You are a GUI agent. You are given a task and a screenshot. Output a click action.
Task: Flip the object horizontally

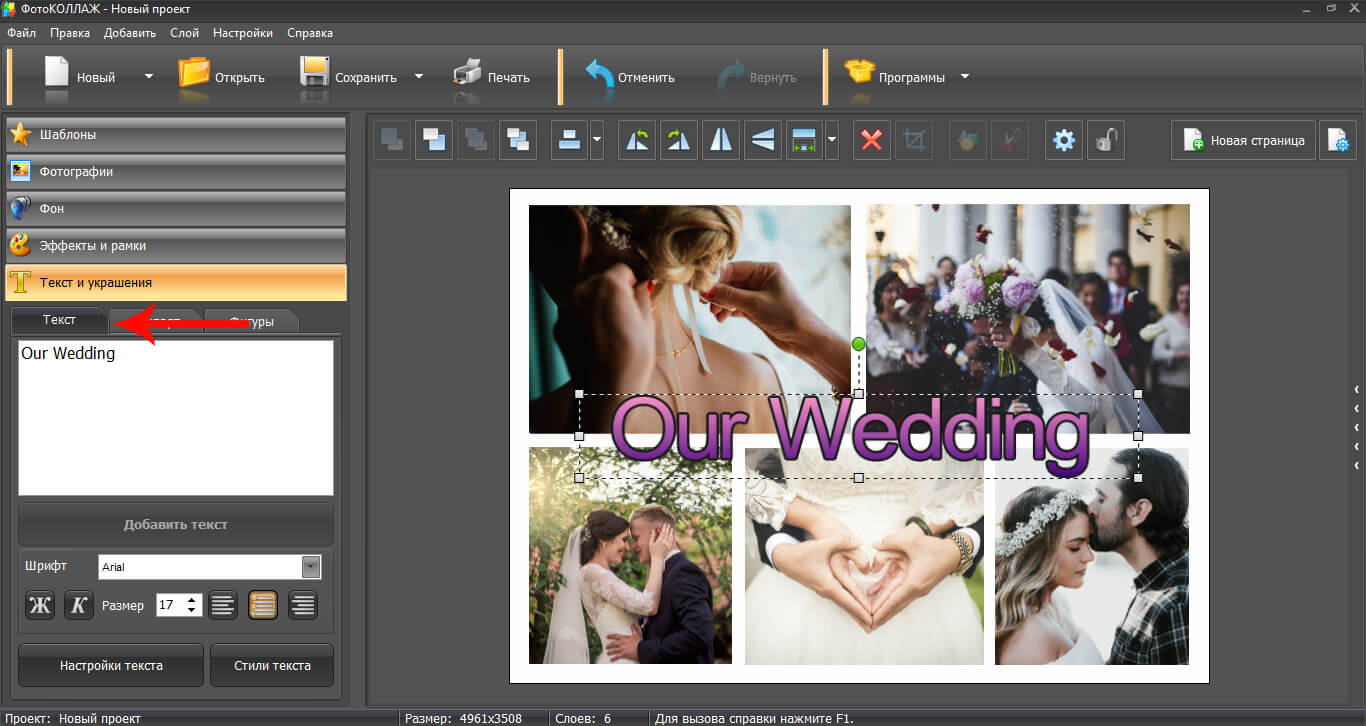[x=721, y=140]
